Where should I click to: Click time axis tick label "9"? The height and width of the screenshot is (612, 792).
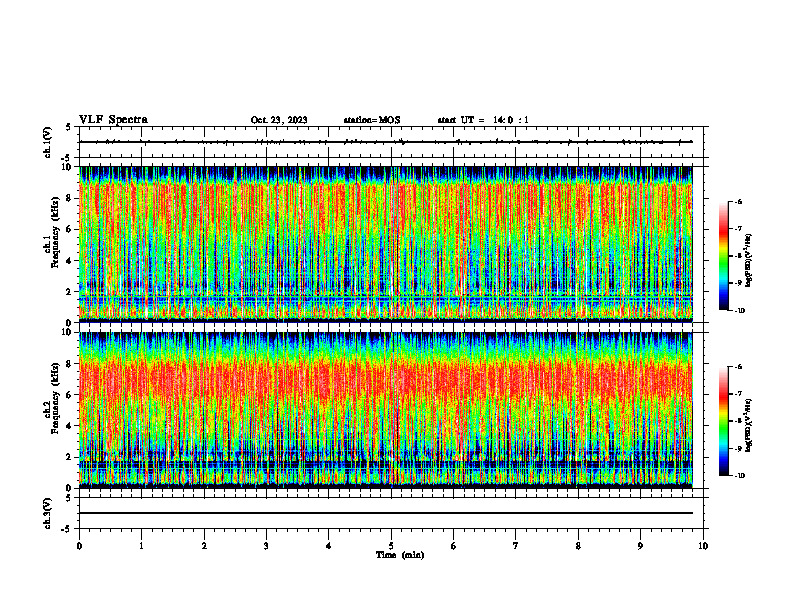640,546
